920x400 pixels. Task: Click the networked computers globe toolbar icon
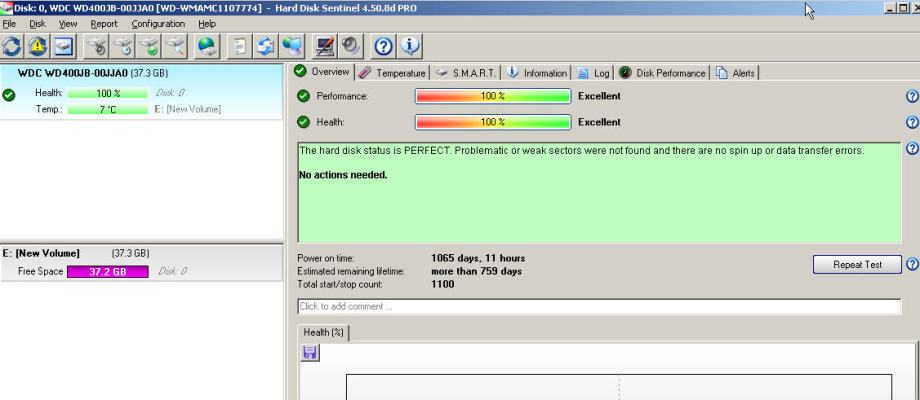click(292, 46)
